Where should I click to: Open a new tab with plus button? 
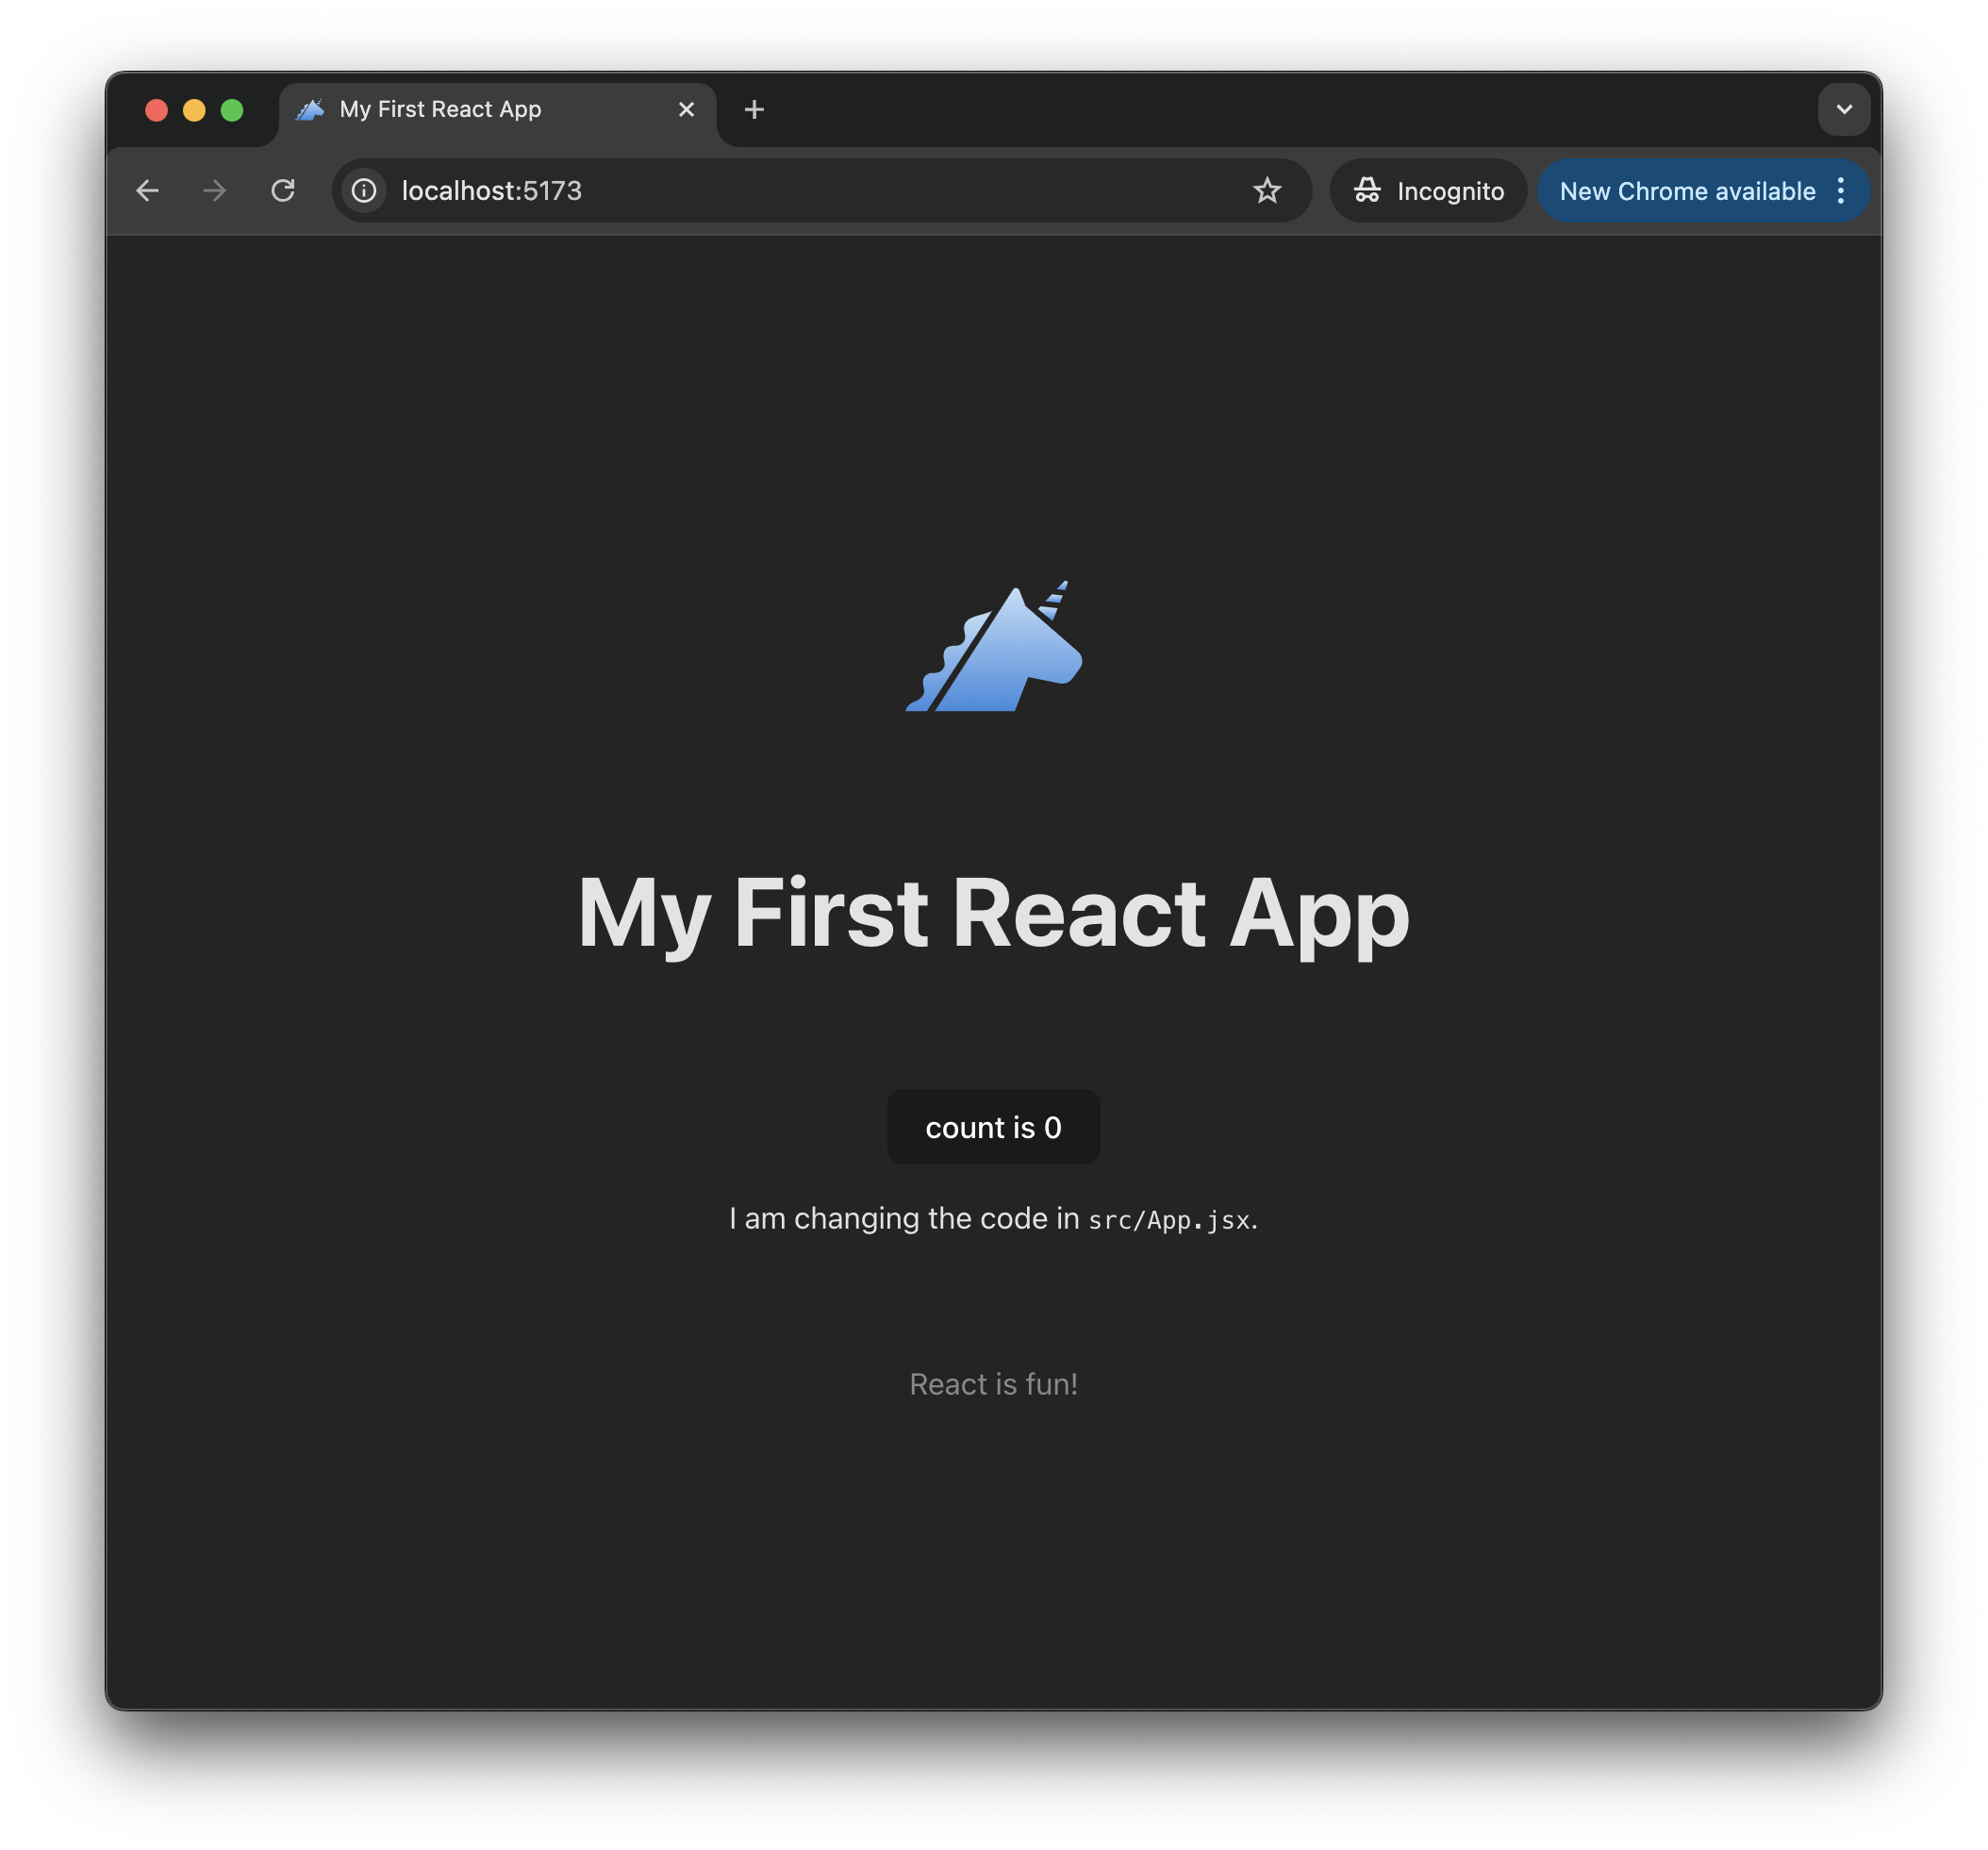(754, 110)
